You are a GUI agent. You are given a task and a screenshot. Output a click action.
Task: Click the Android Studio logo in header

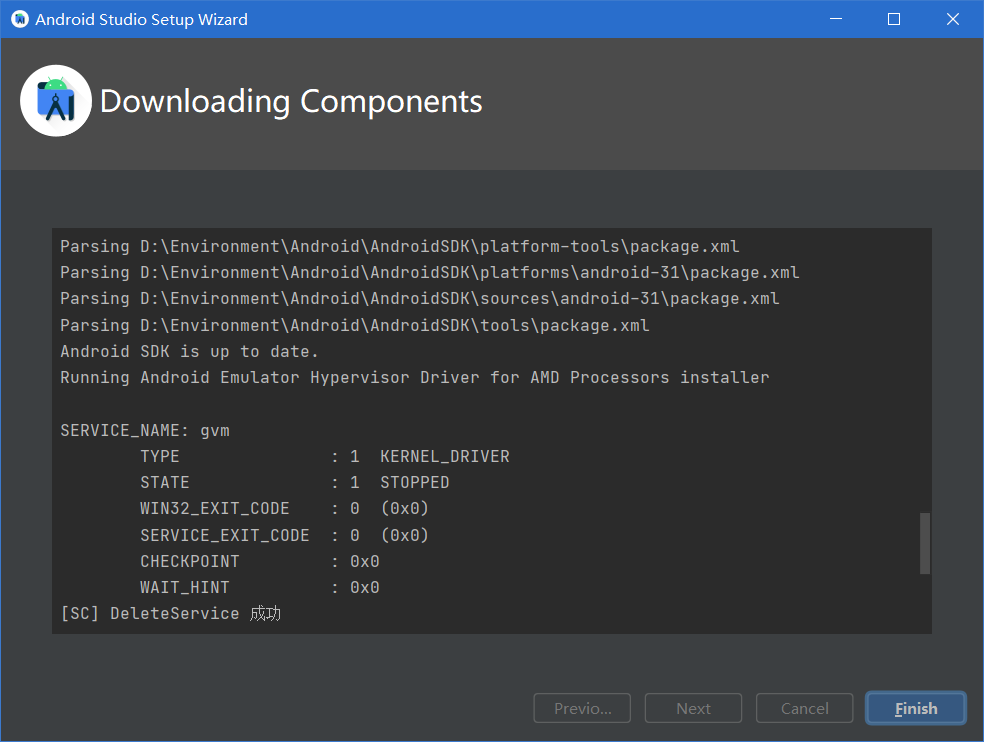click(56, 100)
